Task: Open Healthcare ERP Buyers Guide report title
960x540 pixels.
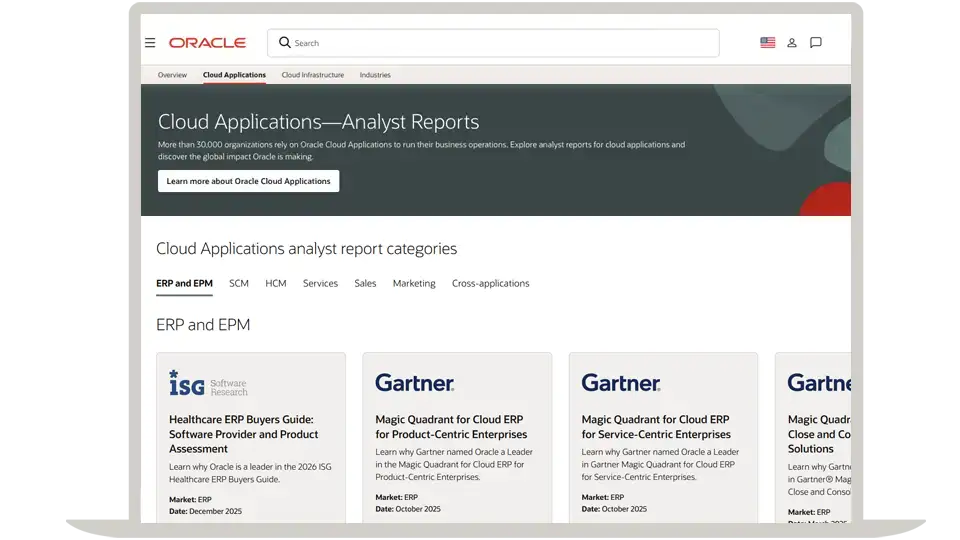Action: click(x=244, y=434)
